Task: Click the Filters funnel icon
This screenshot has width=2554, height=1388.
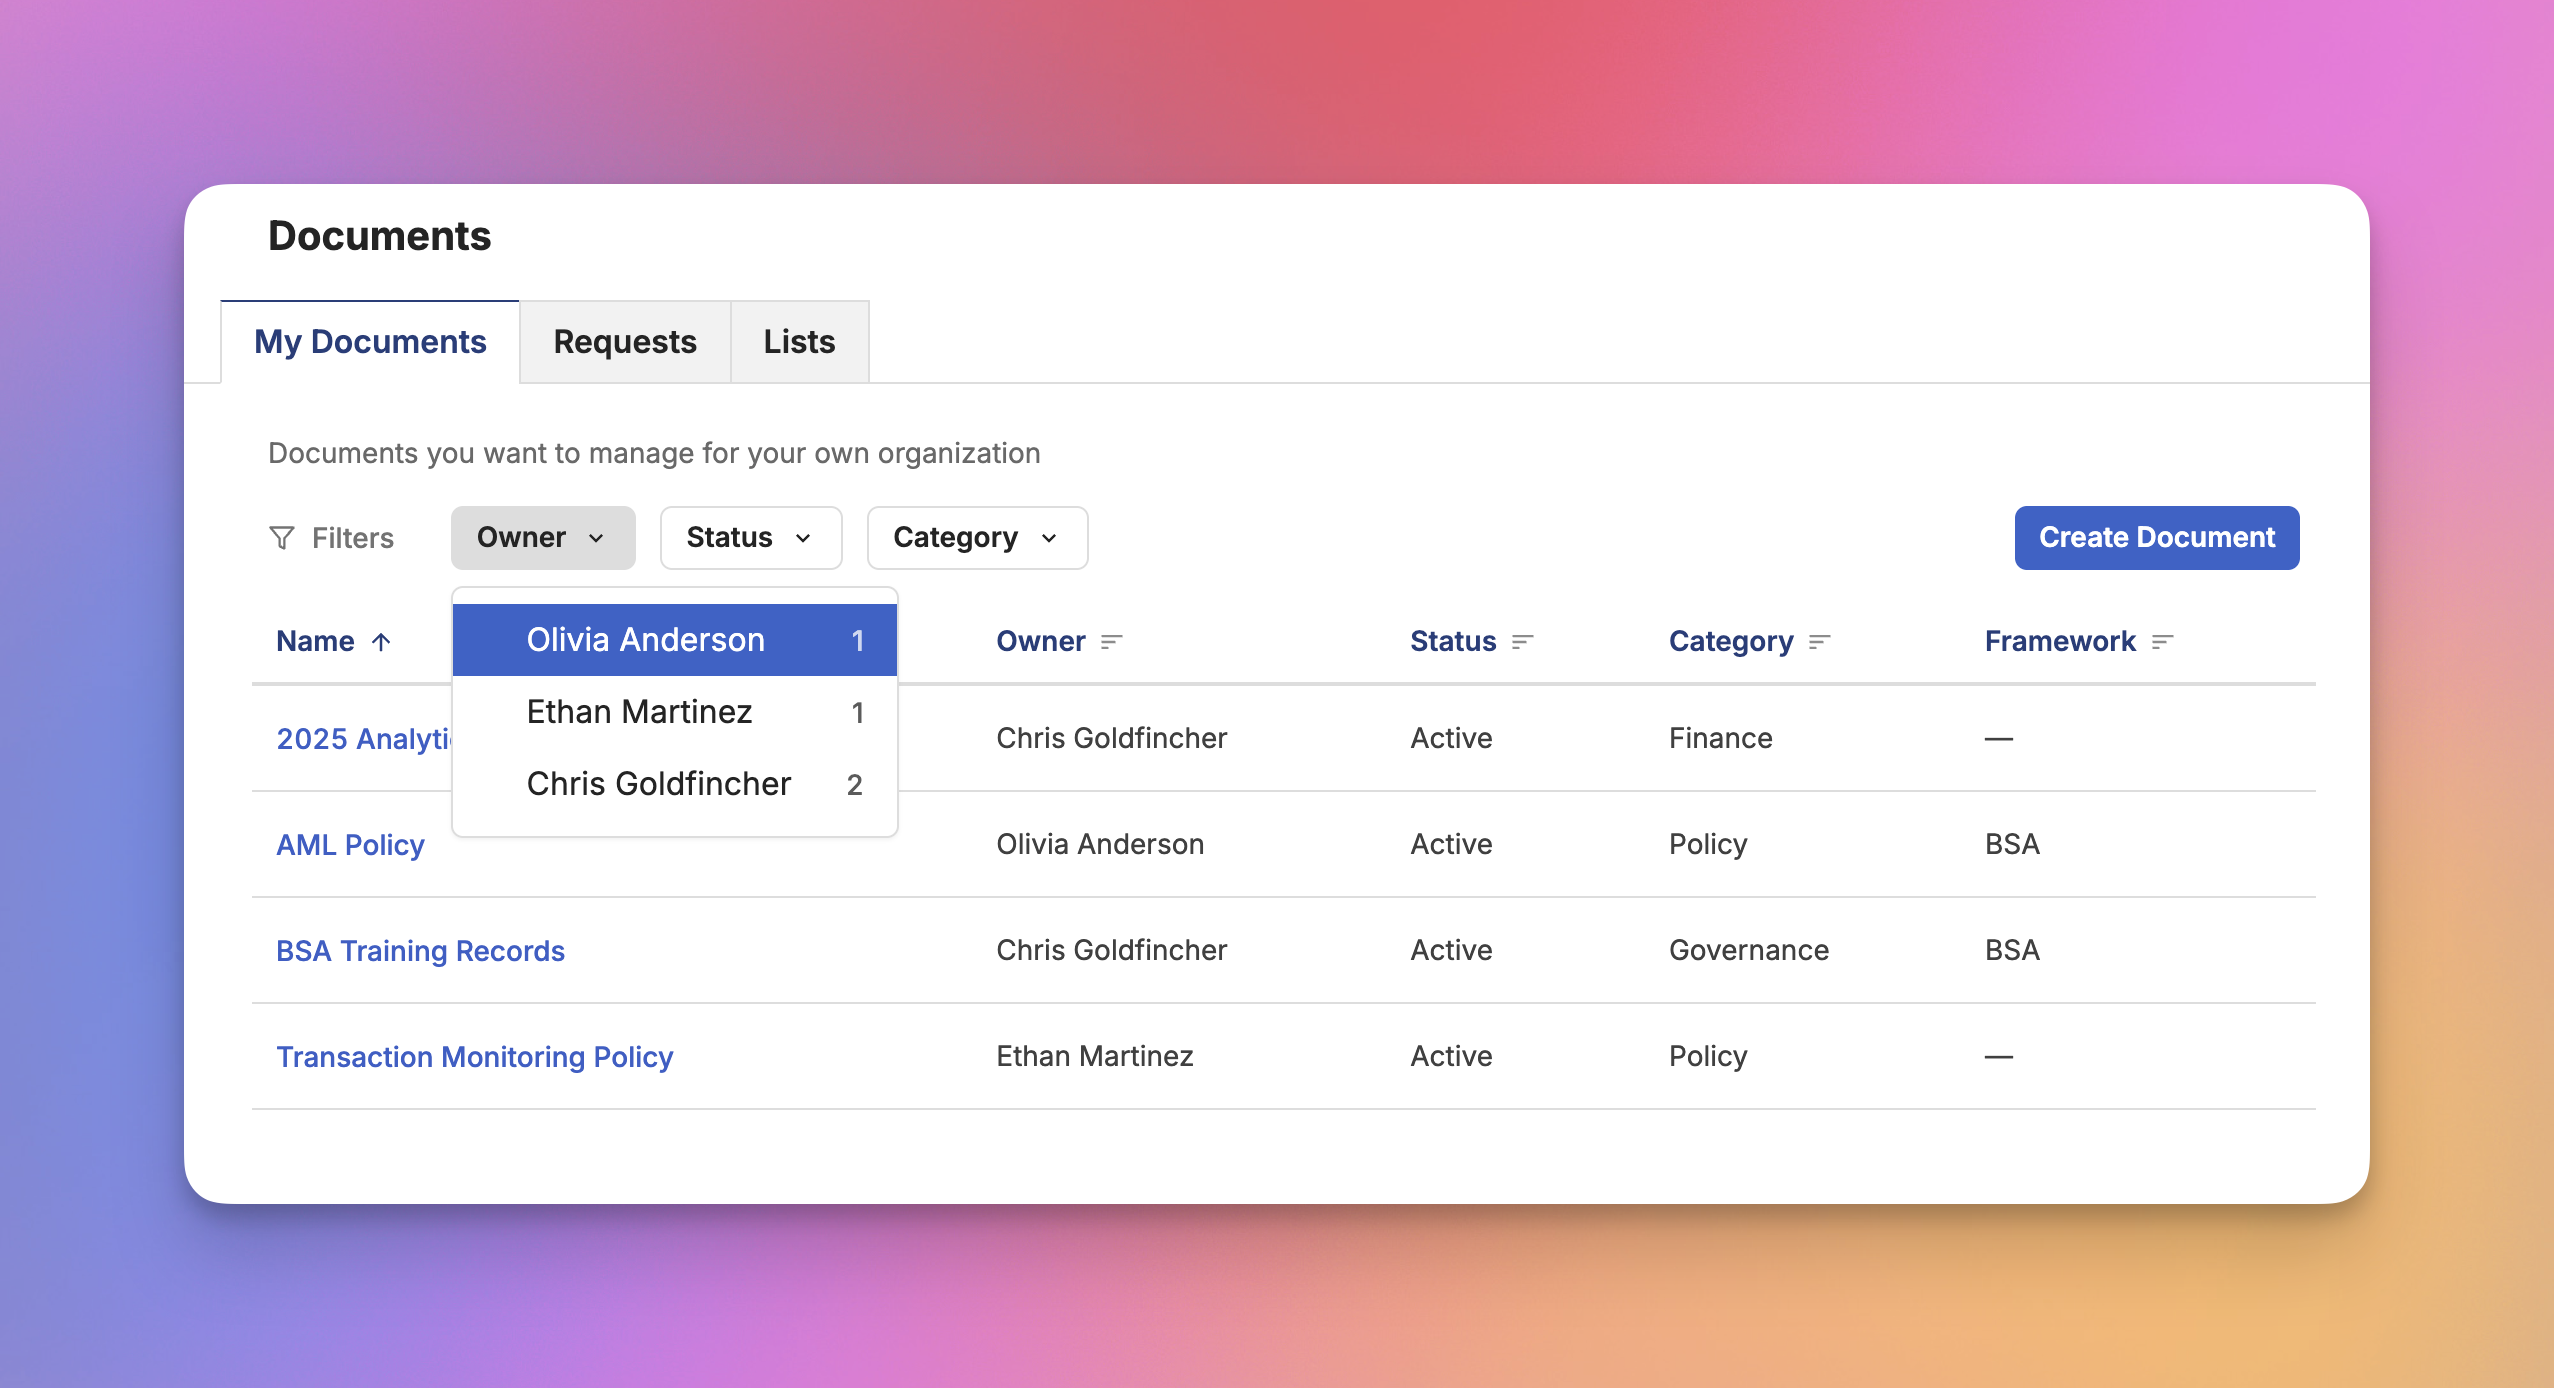Action: pyautogui.click(x=282, y=538)
